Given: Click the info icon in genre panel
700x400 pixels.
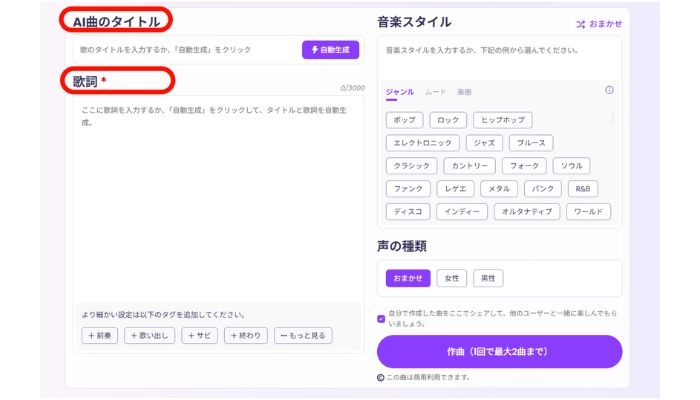Looking at the screenshot, I should pos(610,90).
